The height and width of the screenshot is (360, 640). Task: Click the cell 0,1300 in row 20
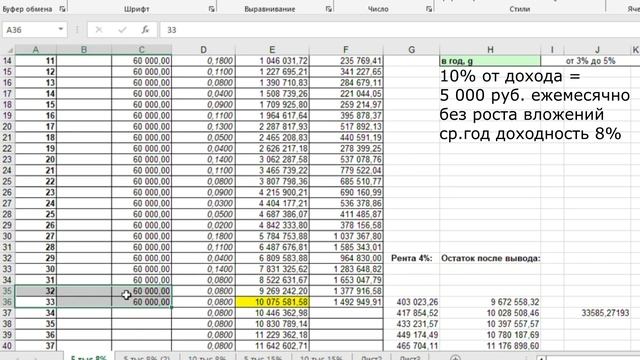[203, 127]
